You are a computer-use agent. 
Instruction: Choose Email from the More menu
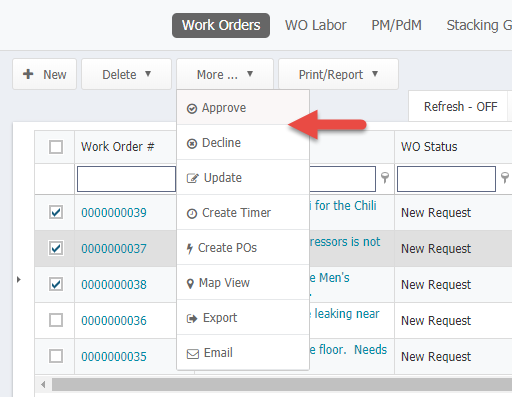pos(243,353)
